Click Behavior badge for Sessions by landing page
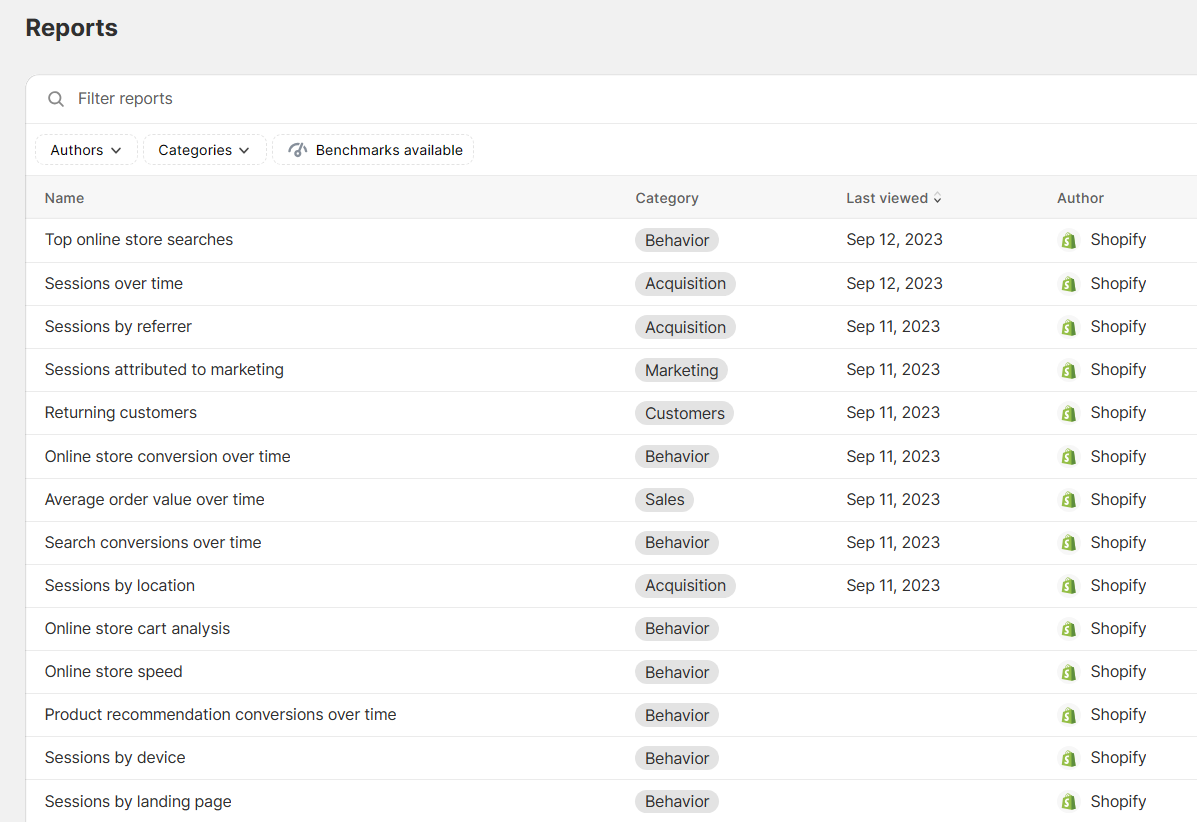 click(x=676, y=801)
